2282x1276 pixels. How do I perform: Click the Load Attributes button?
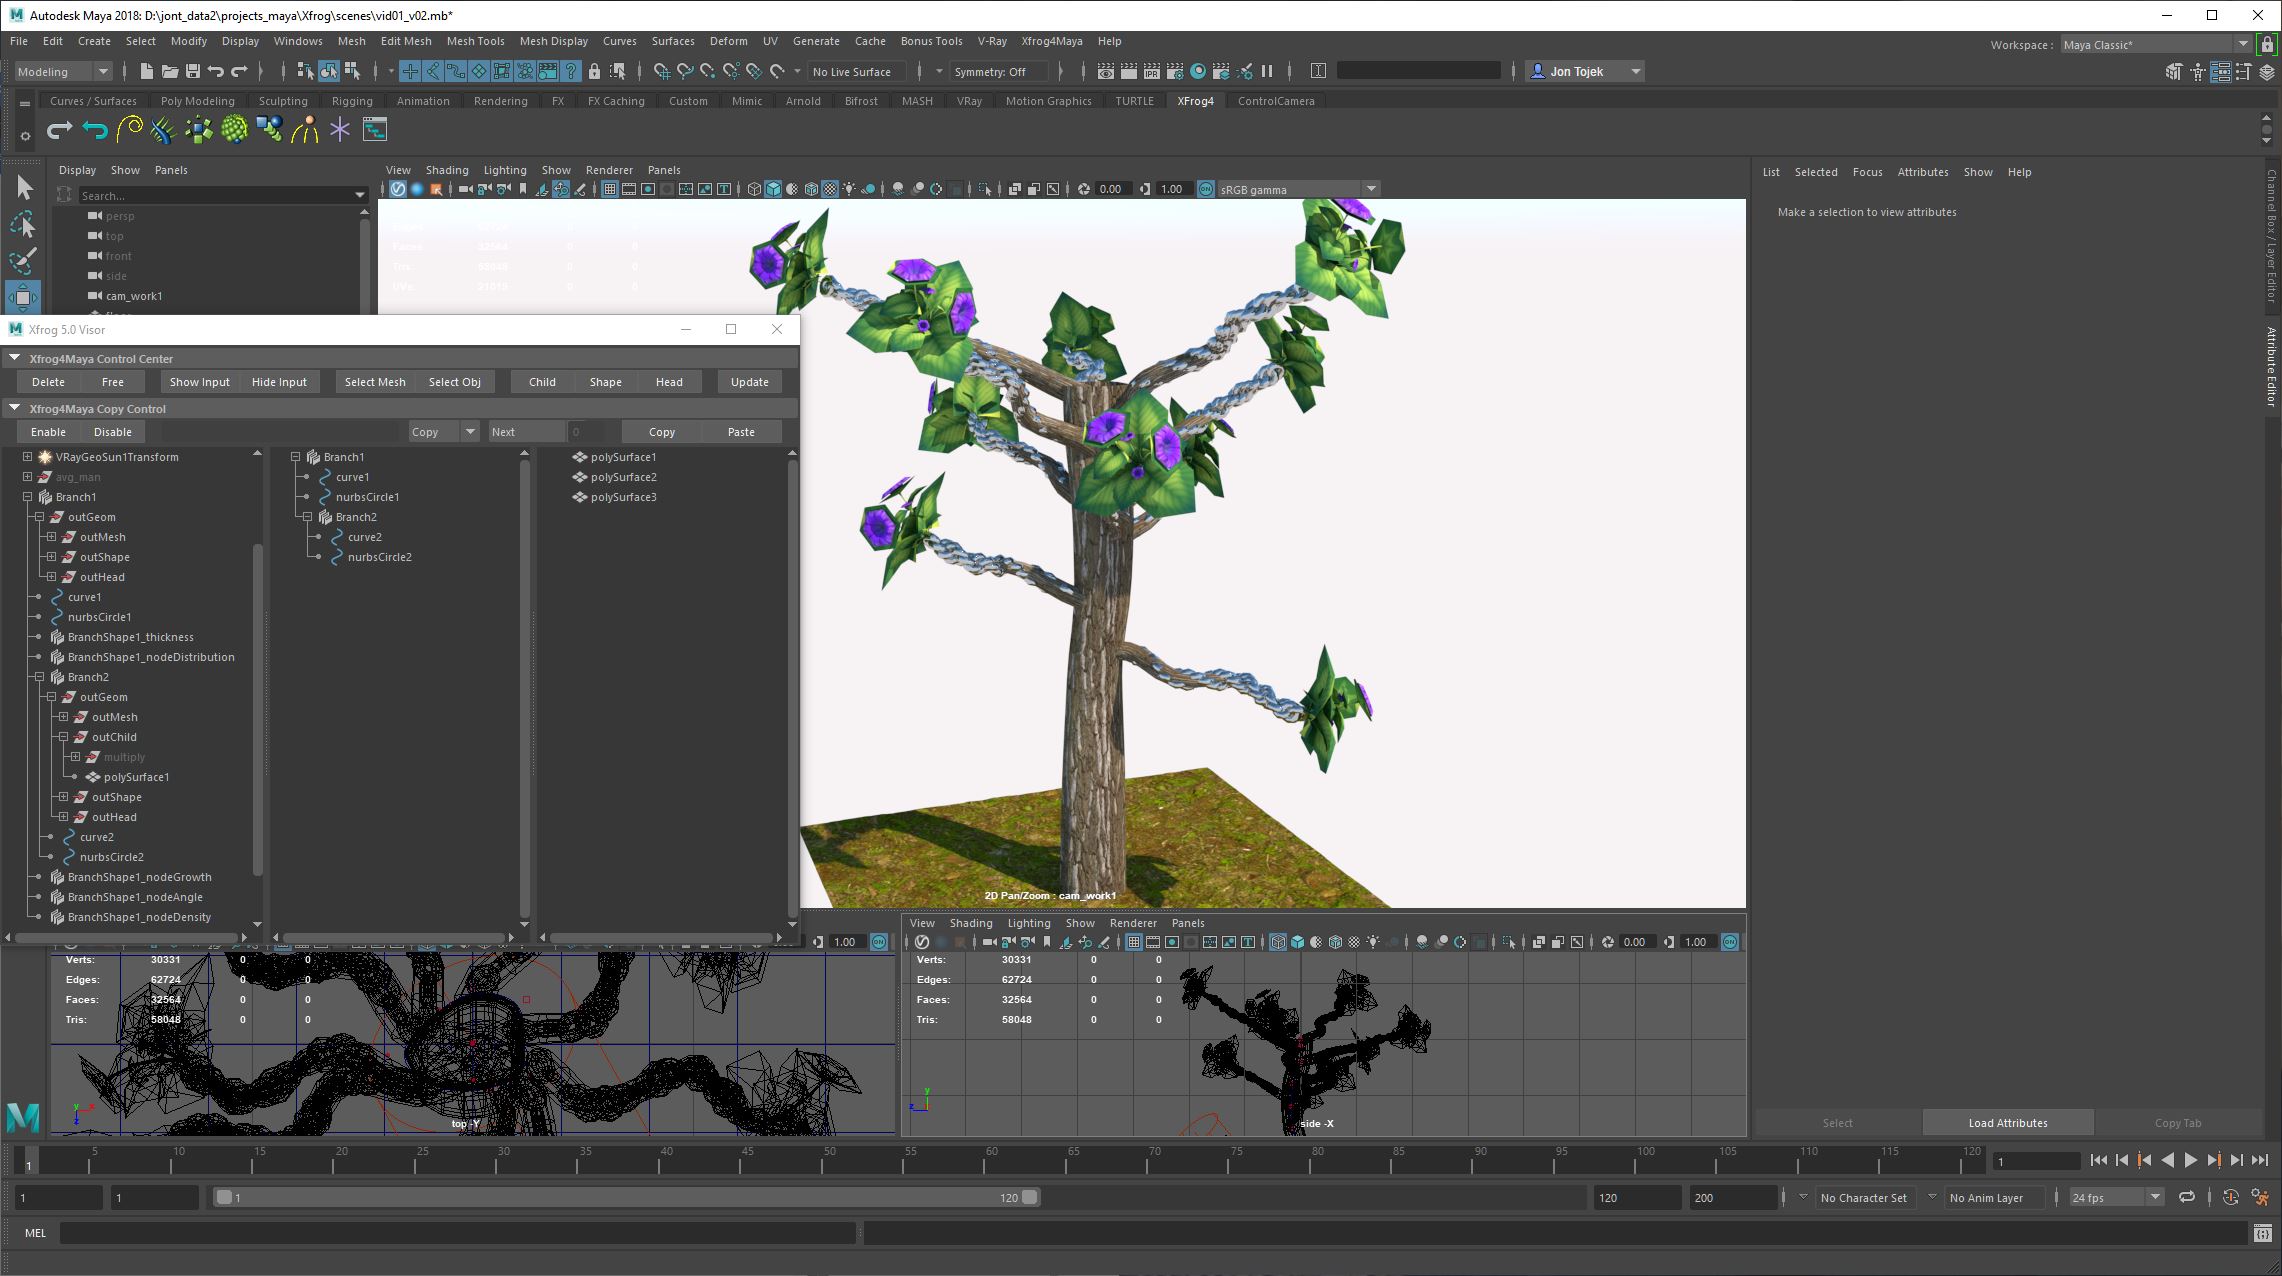tap(2007, 1122)
